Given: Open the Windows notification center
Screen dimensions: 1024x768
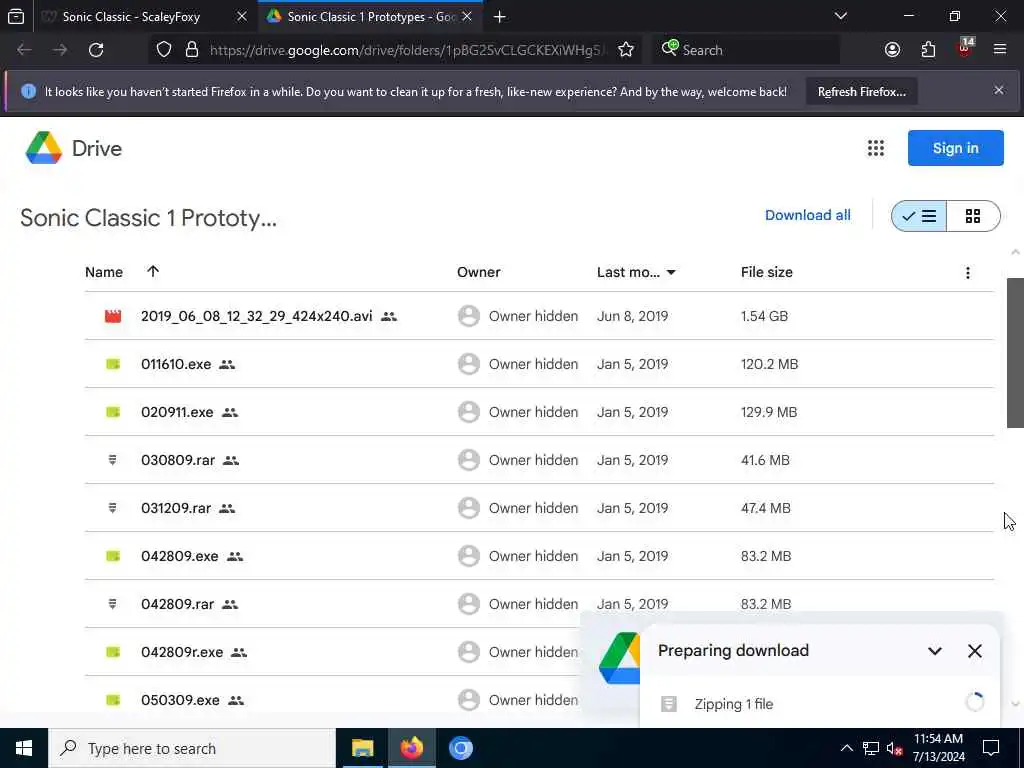Looking at the screenshot, I should tap(991, 748).
